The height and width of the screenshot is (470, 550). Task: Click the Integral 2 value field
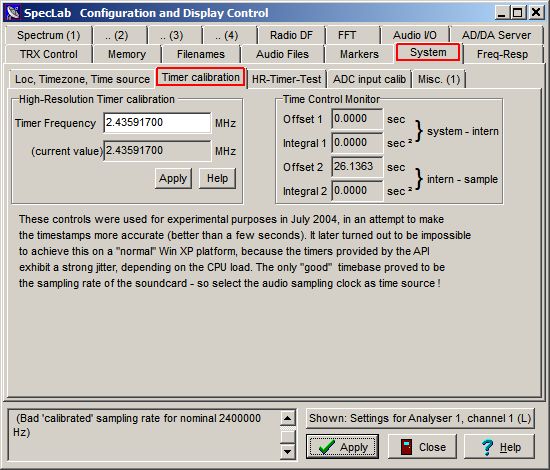tap(357, 191)
